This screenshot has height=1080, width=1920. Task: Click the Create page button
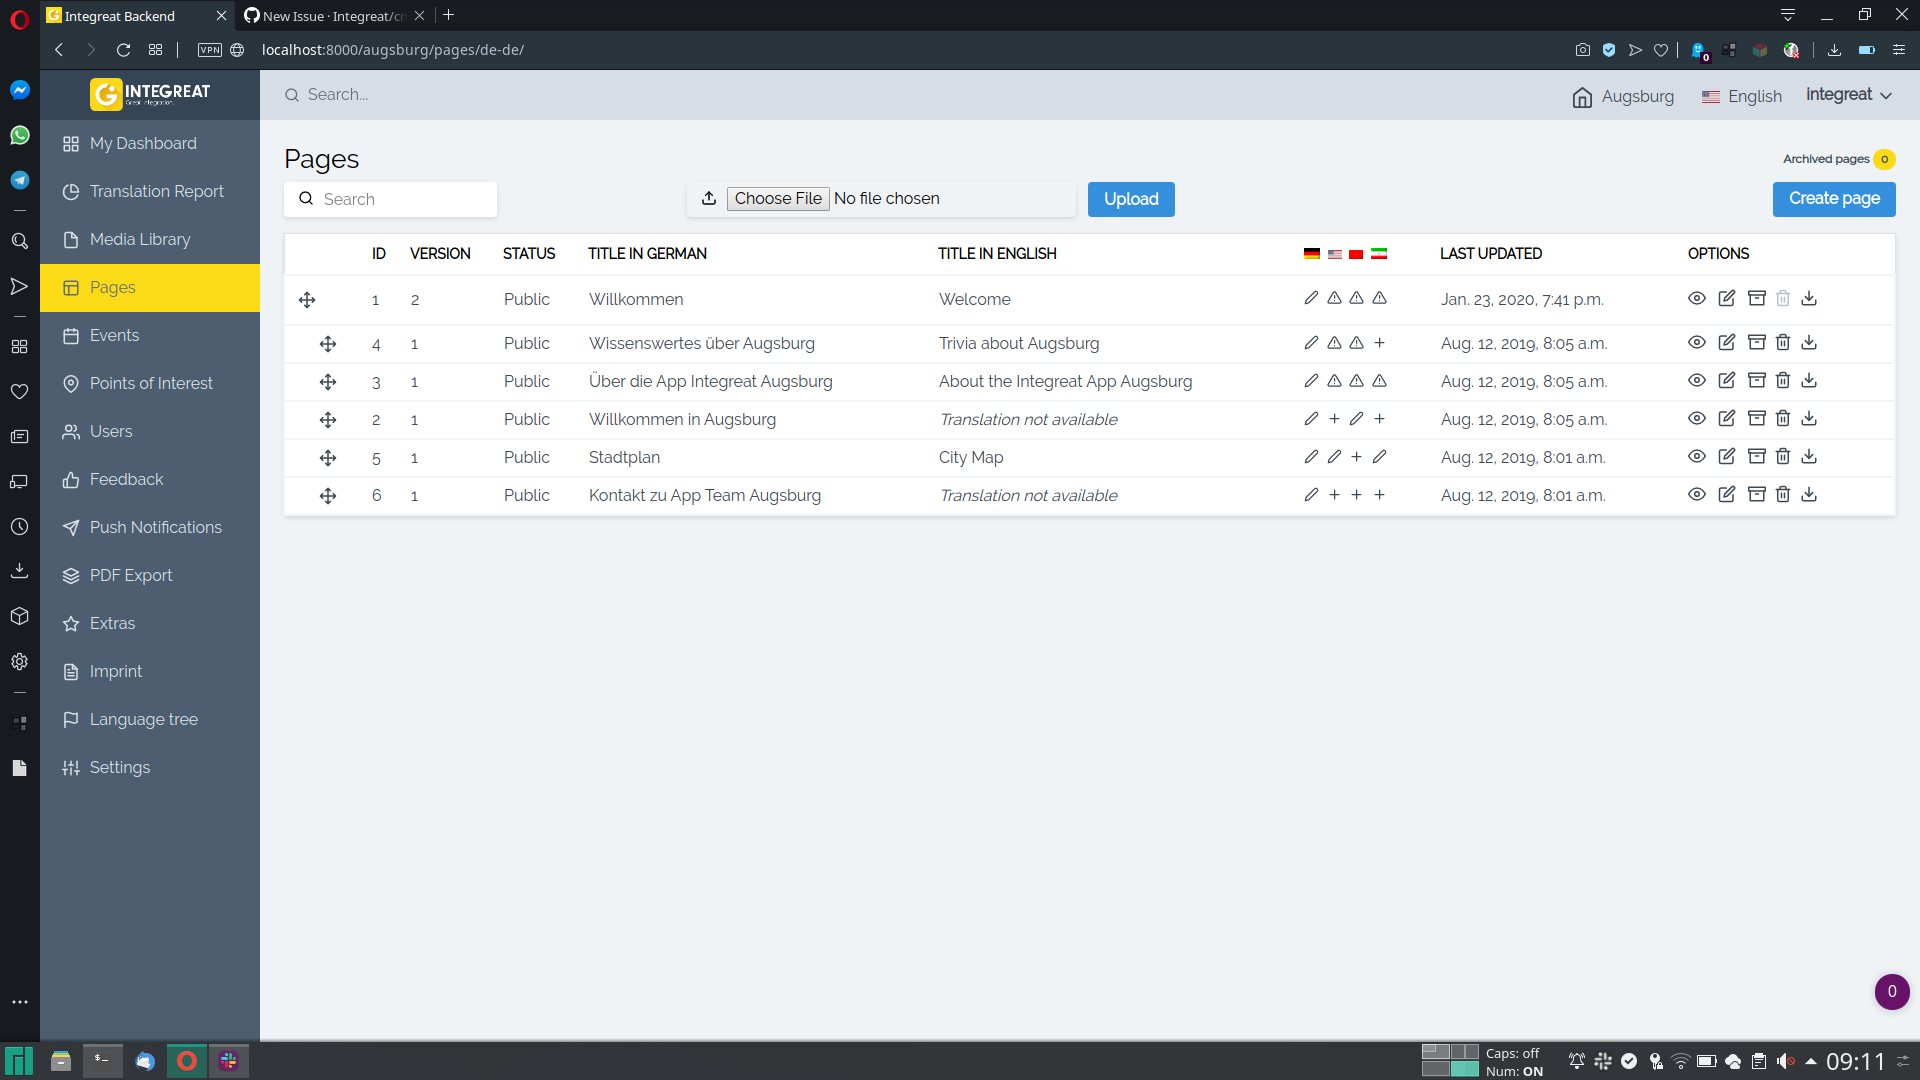pos(1833,199)
